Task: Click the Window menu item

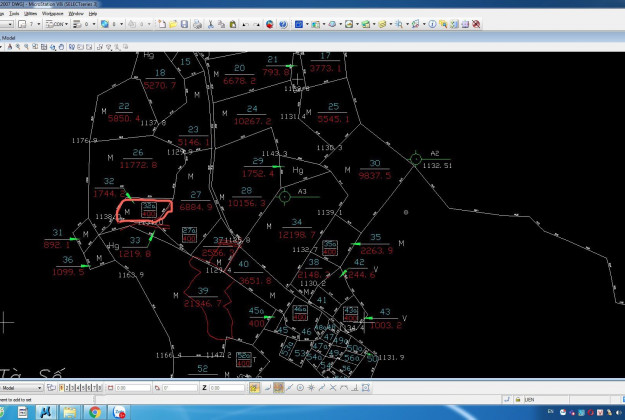Action: 76,14
